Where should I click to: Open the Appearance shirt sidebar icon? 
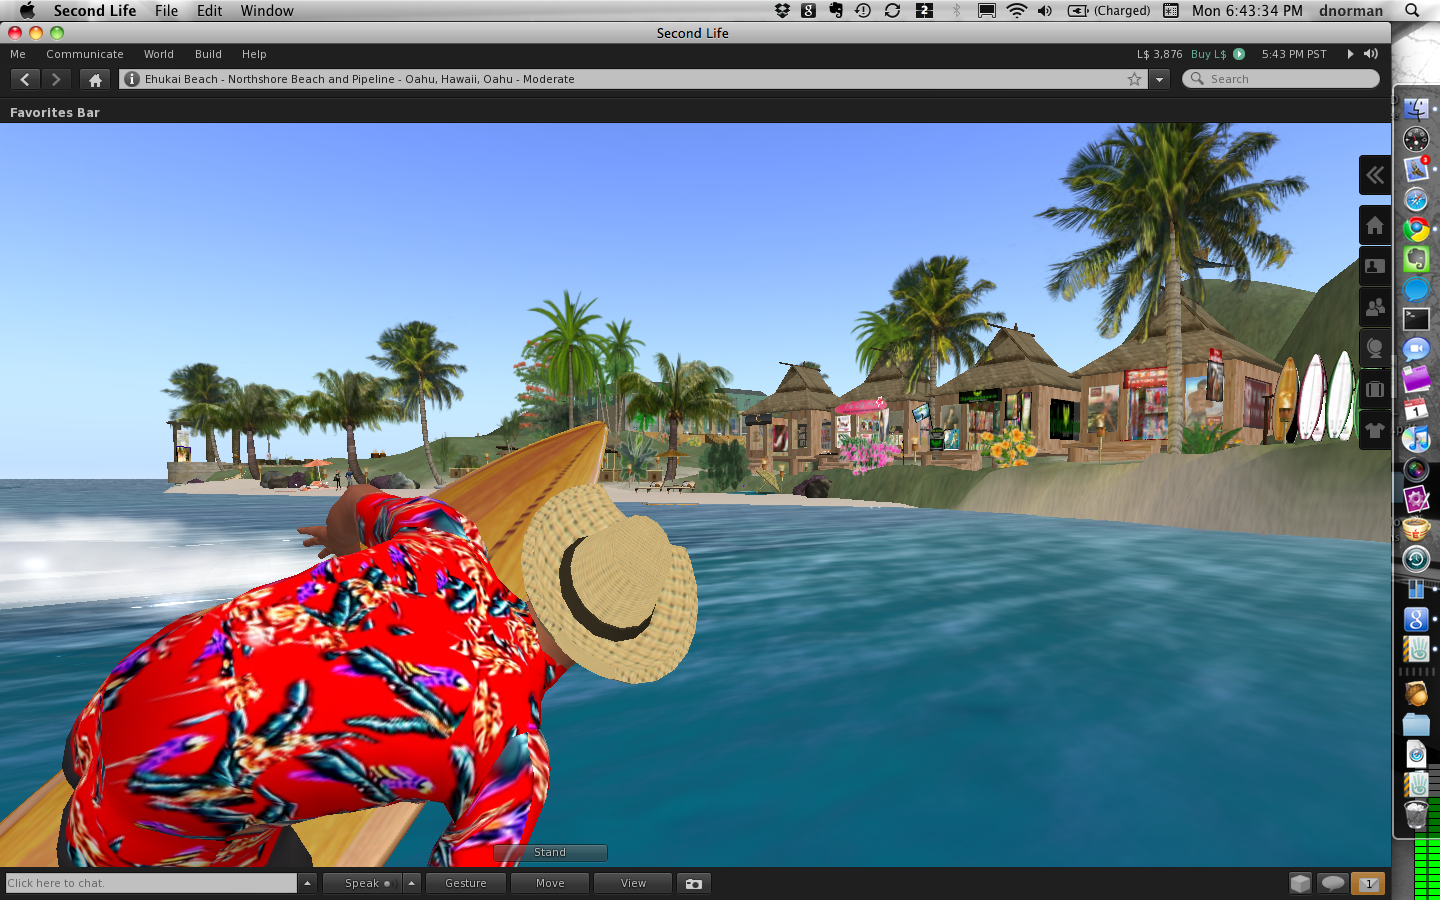click(1375, 431)
